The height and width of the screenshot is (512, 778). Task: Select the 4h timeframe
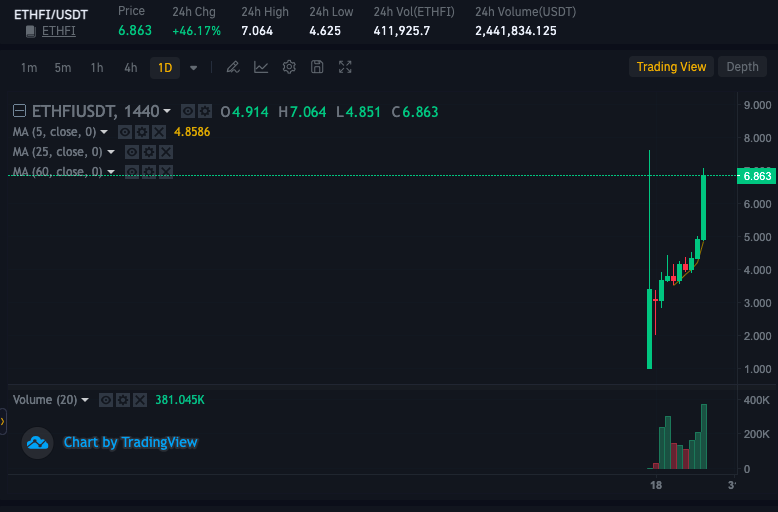[x=130, y=67]
